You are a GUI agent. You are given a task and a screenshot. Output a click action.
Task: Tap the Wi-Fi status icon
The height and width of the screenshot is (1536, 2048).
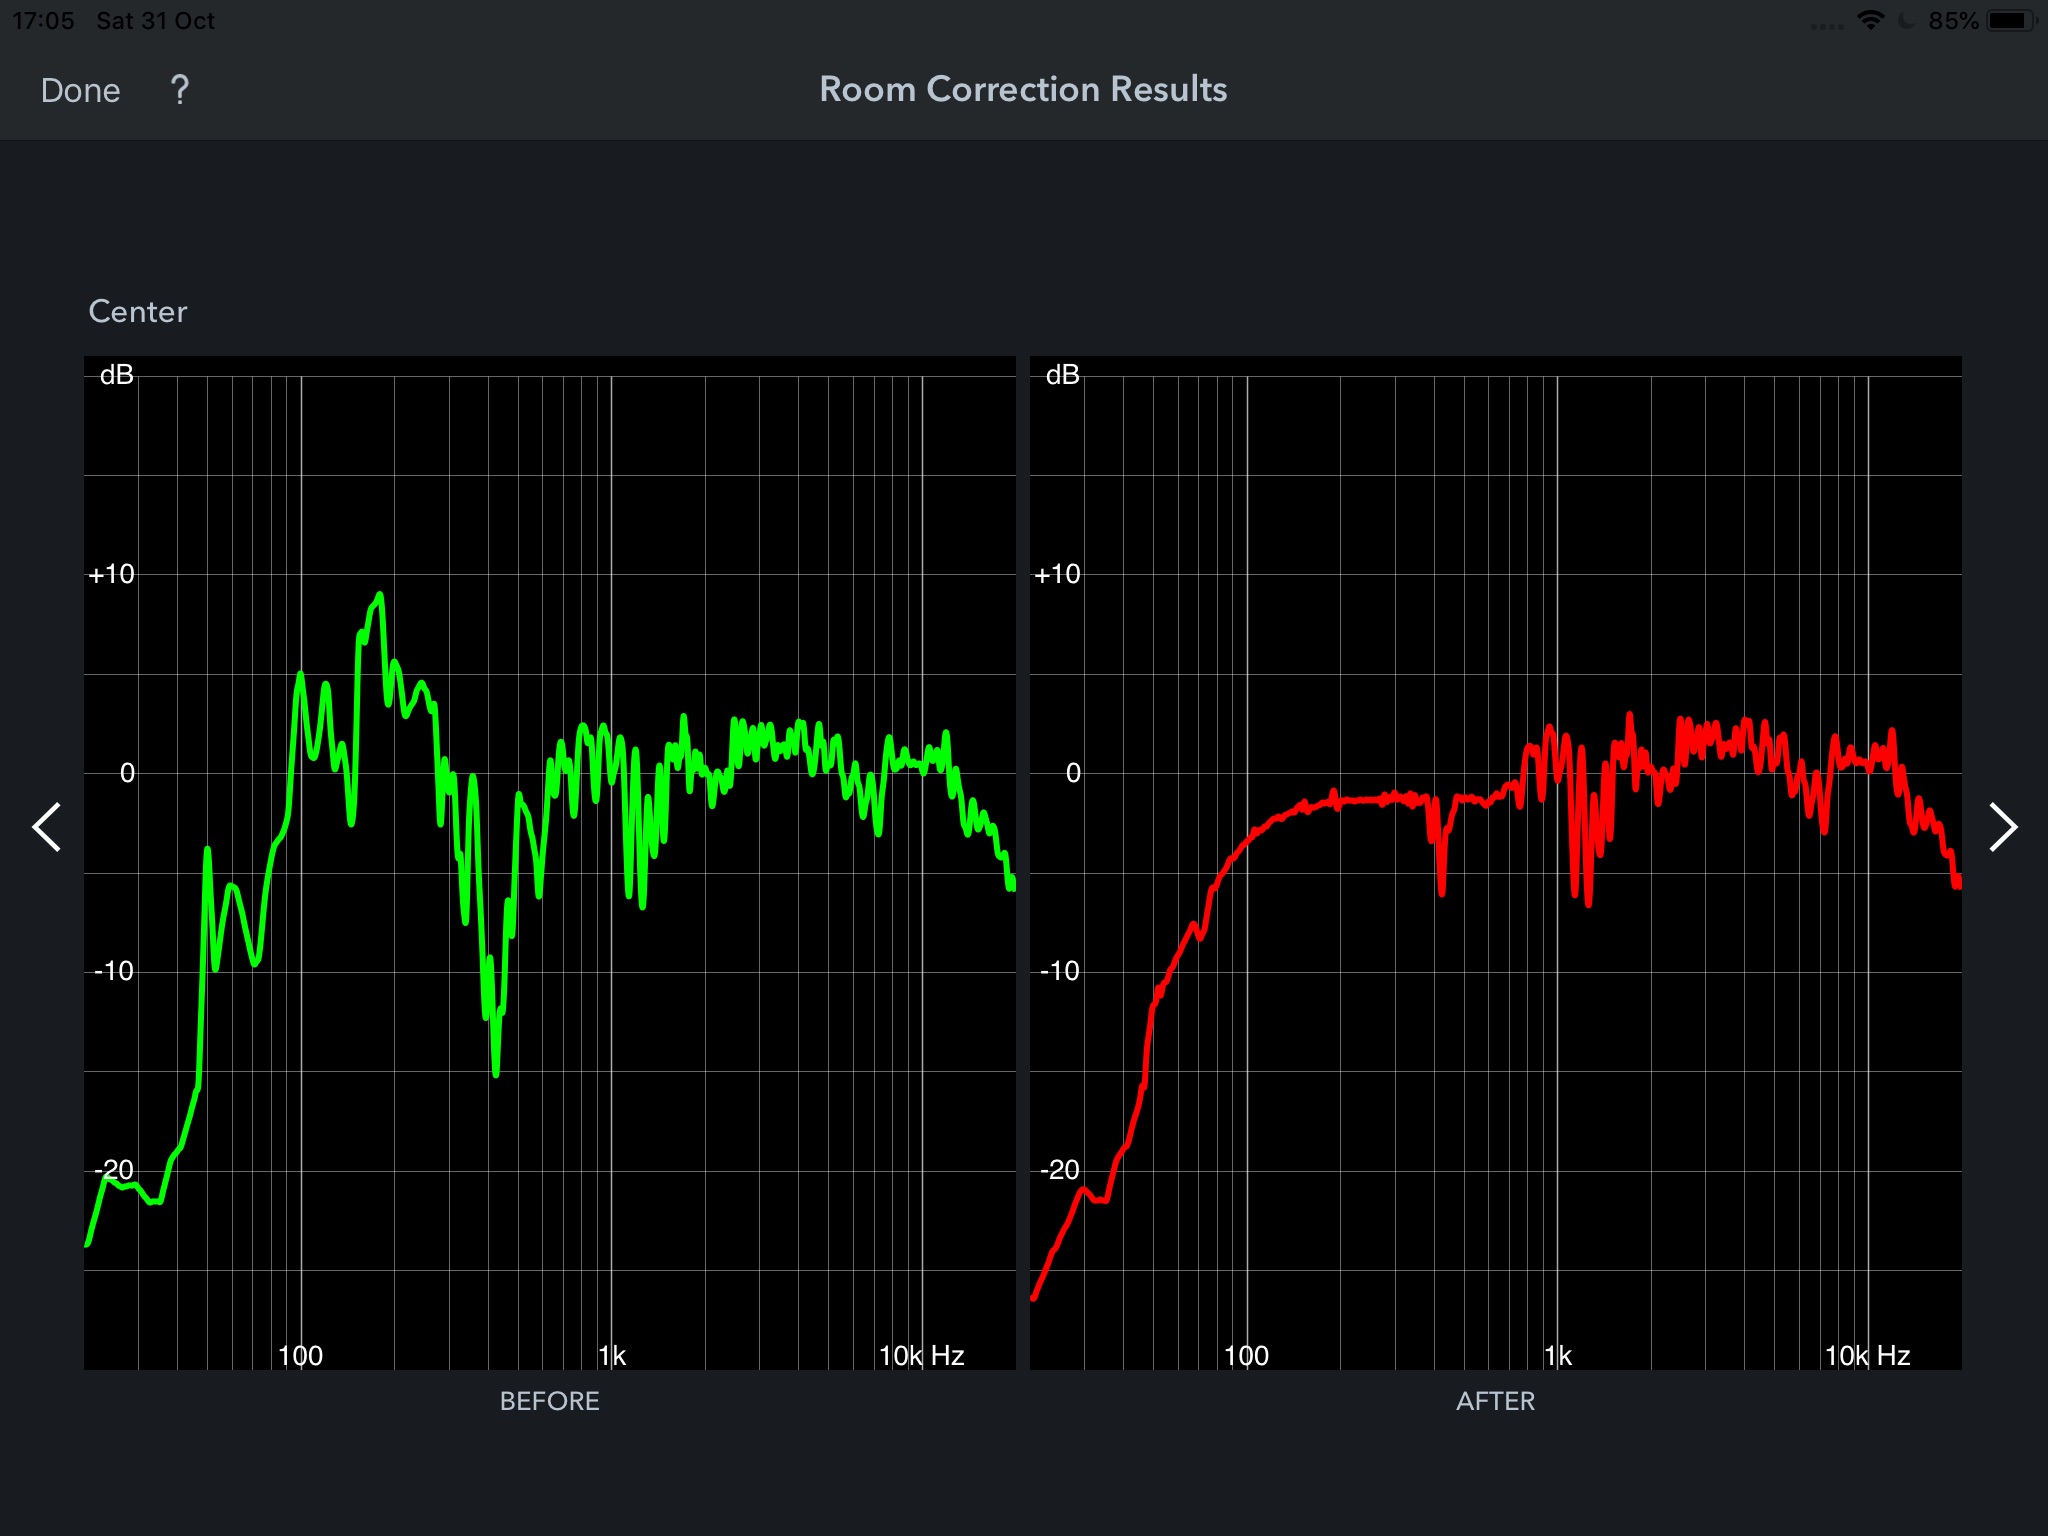[x=1870, y=20]
